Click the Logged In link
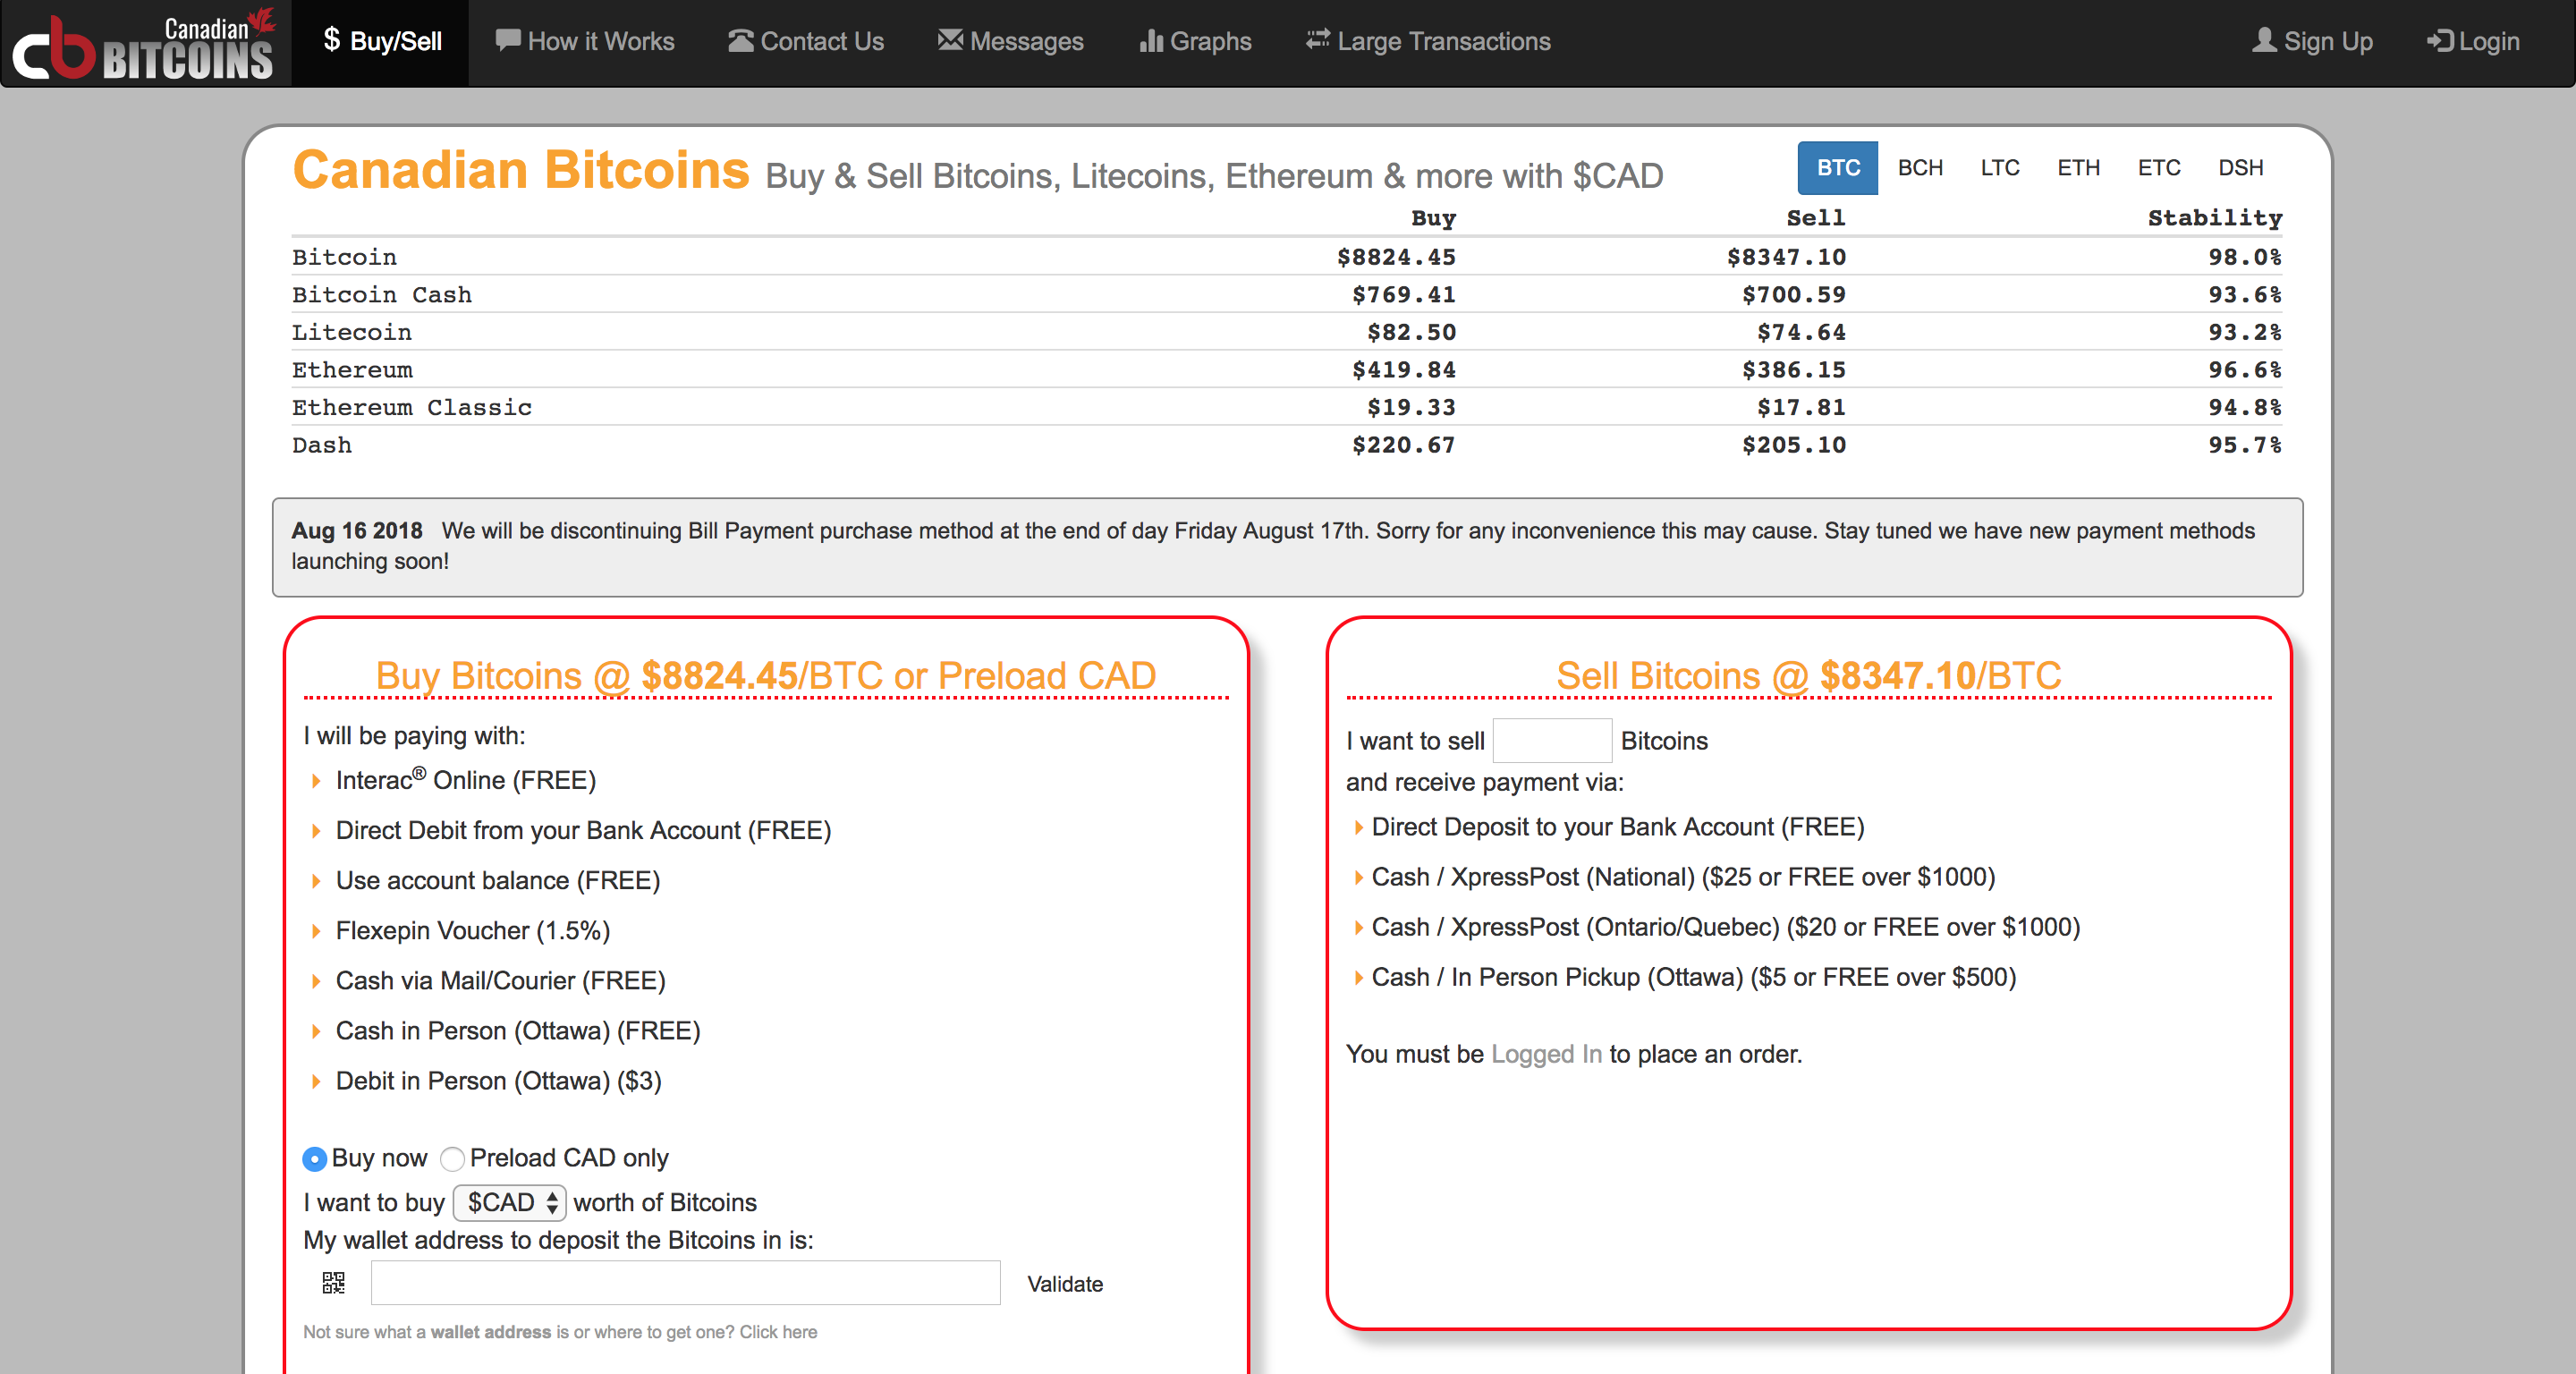 tap(1546, 1054)
